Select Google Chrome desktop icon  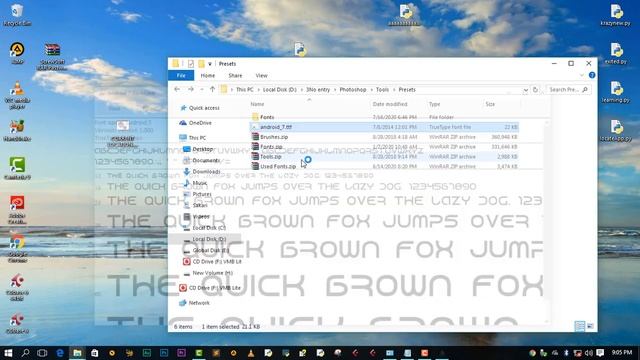click(17, 249)
